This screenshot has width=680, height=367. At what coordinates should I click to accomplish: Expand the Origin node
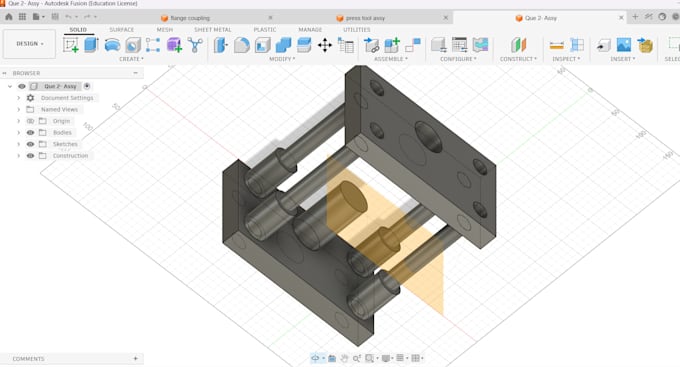(x=19, y=121)
